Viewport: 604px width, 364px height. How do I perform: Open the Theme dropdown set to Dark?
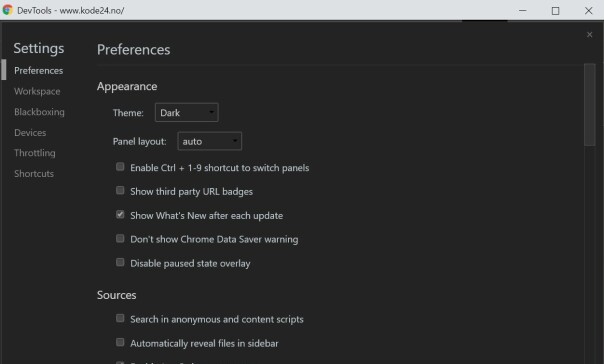(186, 112)
